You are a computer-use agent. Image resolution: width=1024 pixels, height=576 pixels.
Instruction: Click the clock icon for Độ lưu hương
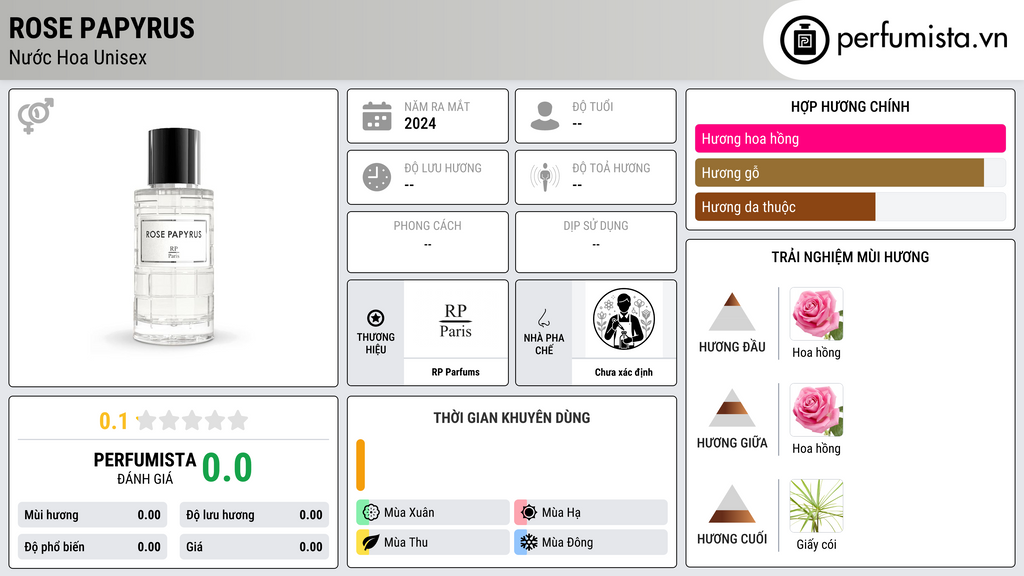(377, 177)
